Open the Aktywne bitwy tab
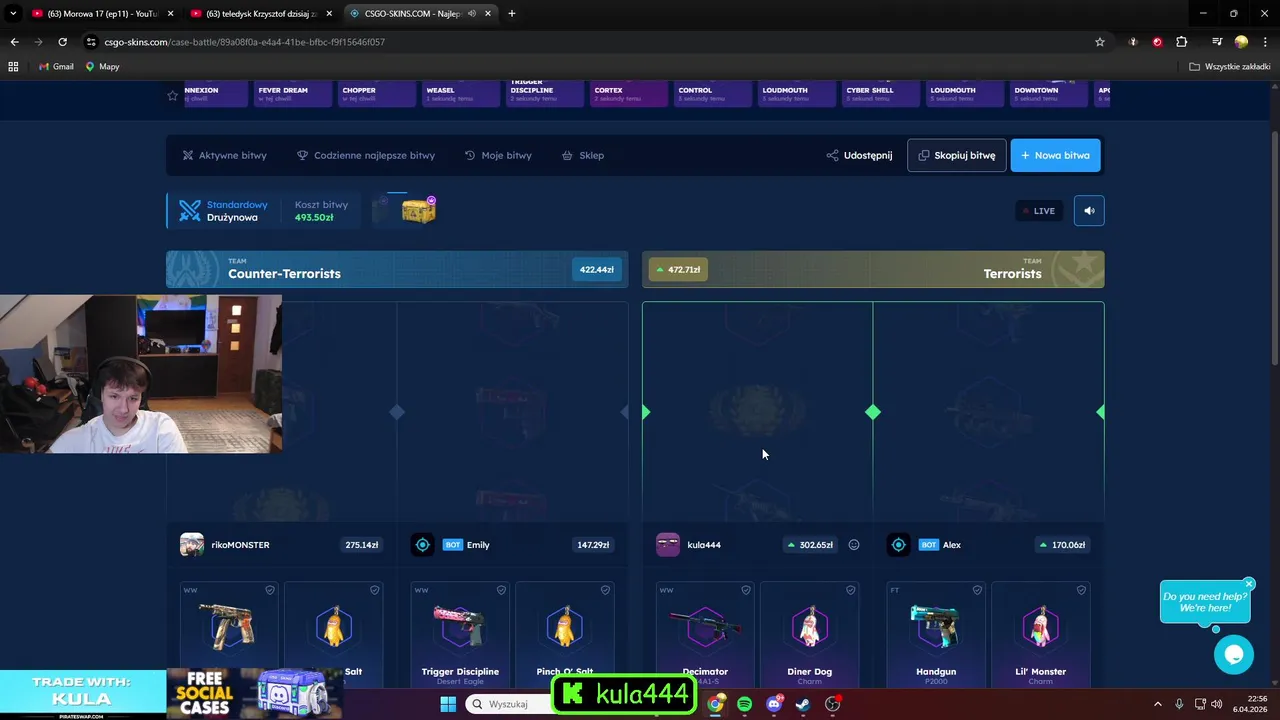Screen dimensions: 1280x720 225,155
